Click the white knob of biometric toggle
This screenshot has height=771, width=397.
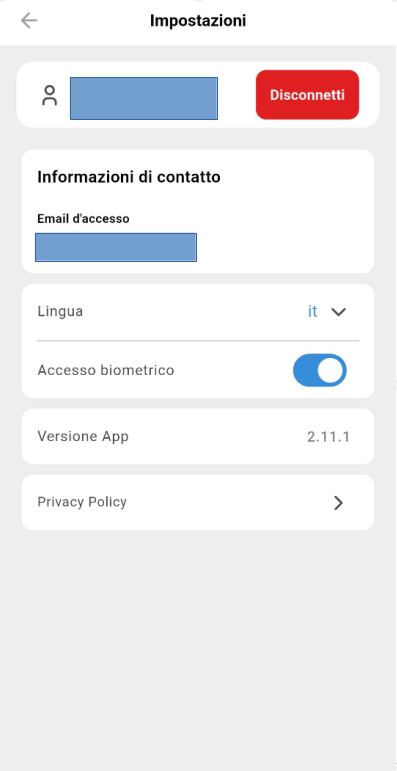pos(331,370)
